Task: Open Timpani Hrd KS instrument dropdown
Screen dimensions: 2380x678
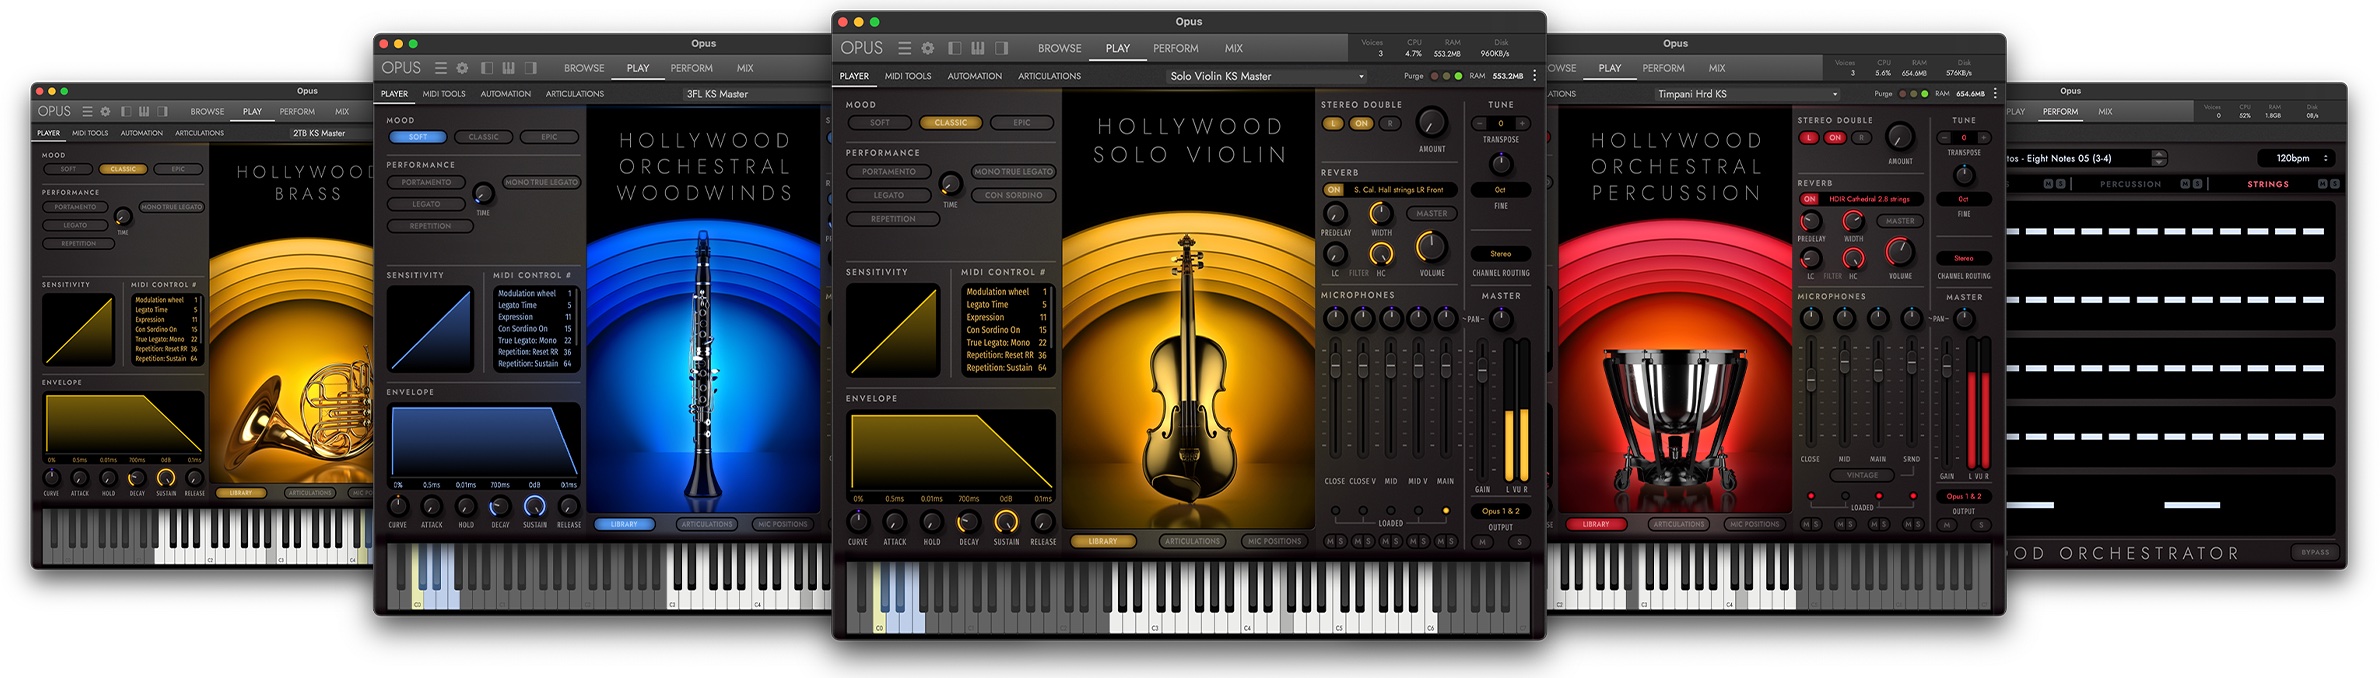Action: coord(1745,94)
